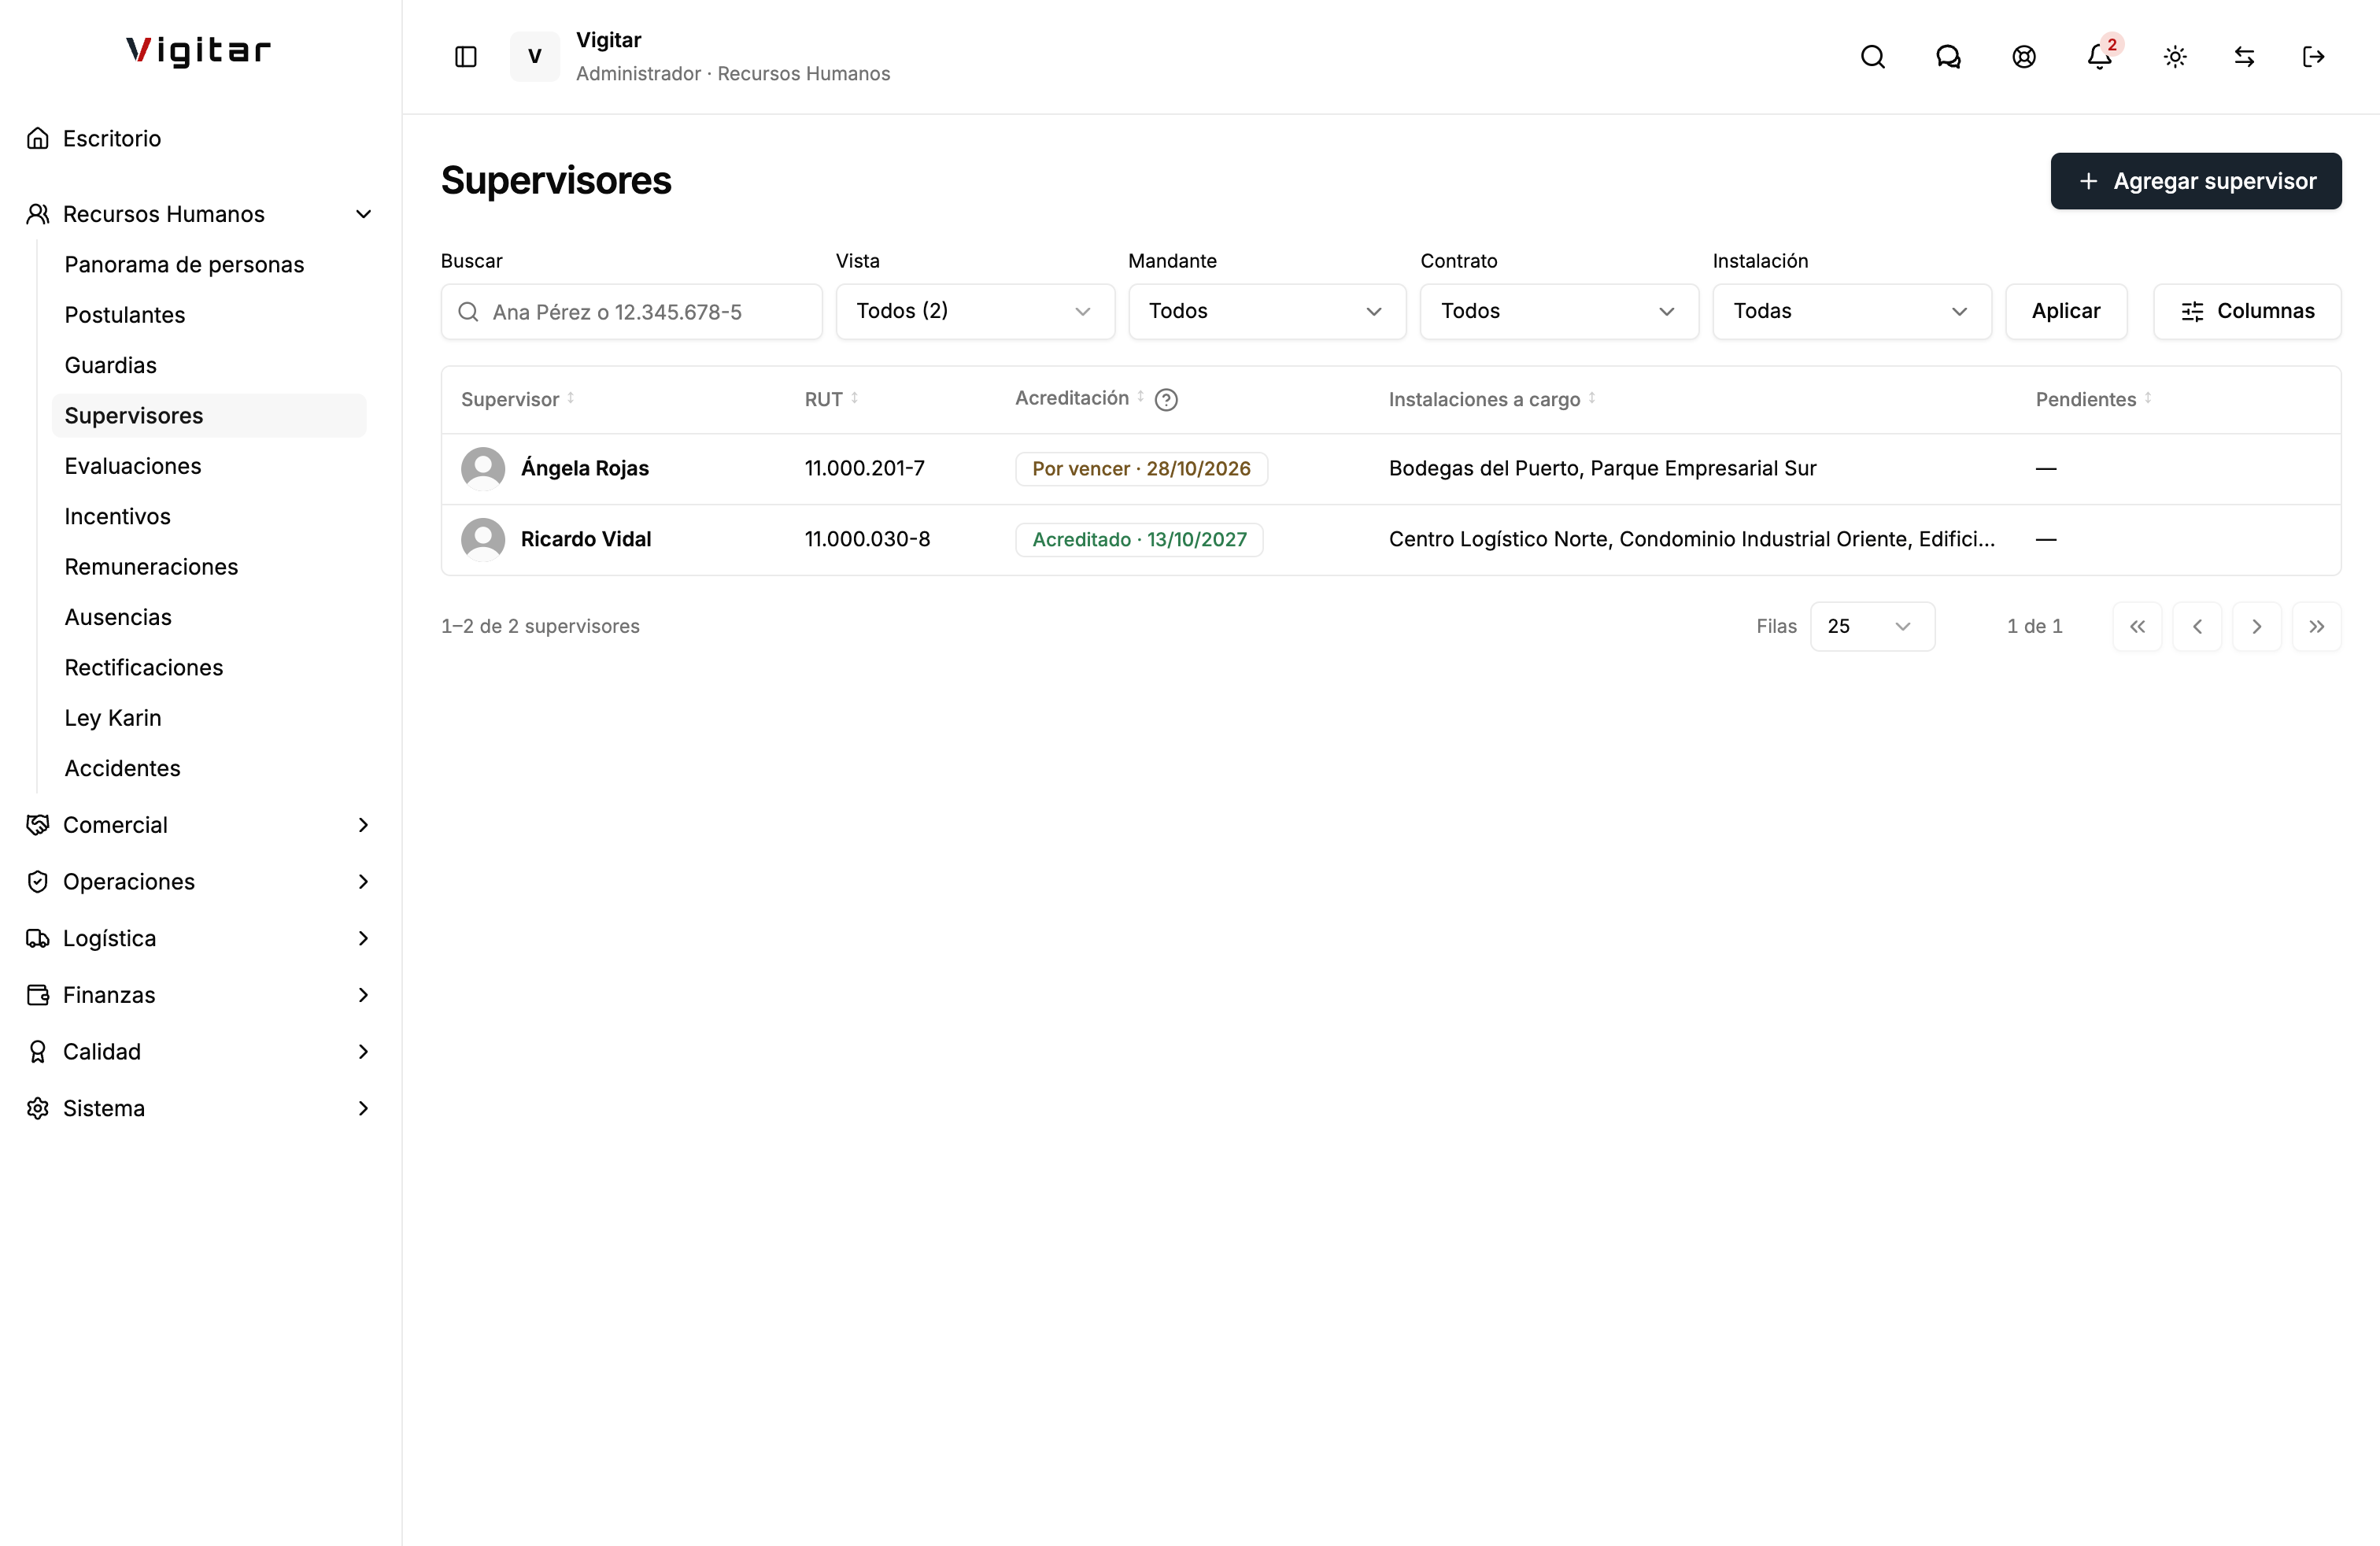
Task: Click the Buscar search input field
Action: tap(631, 311)
